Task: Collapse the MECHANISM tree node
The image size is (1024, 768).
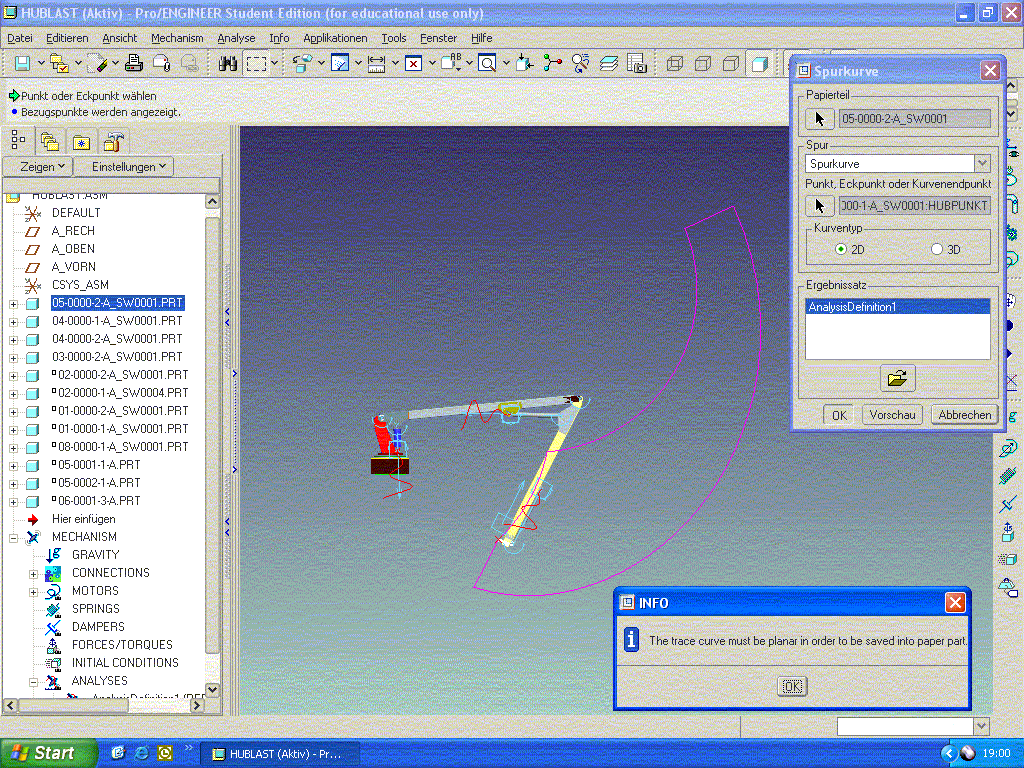Action: tap(13, 537)
